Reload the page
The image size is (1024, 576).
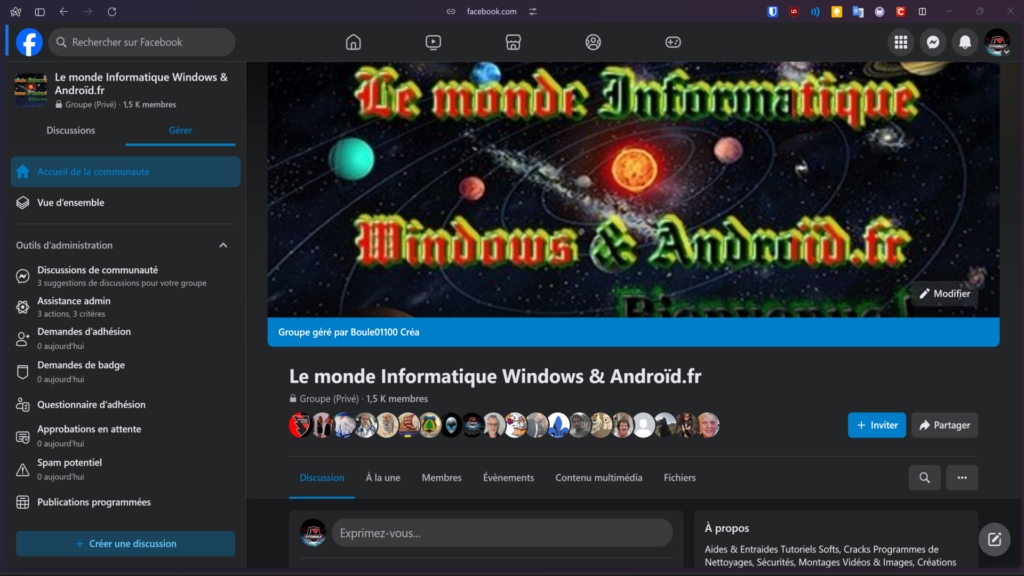click(112, 12)
